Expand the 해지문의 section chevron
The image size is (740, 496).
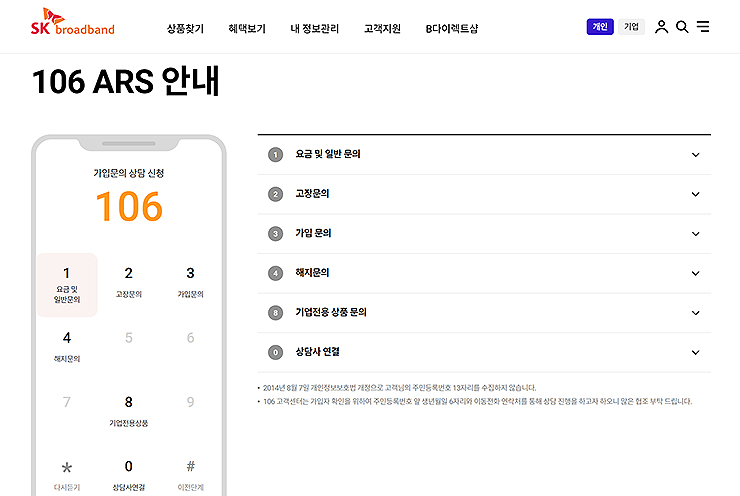pyautogui.click(x=696, y=273)
